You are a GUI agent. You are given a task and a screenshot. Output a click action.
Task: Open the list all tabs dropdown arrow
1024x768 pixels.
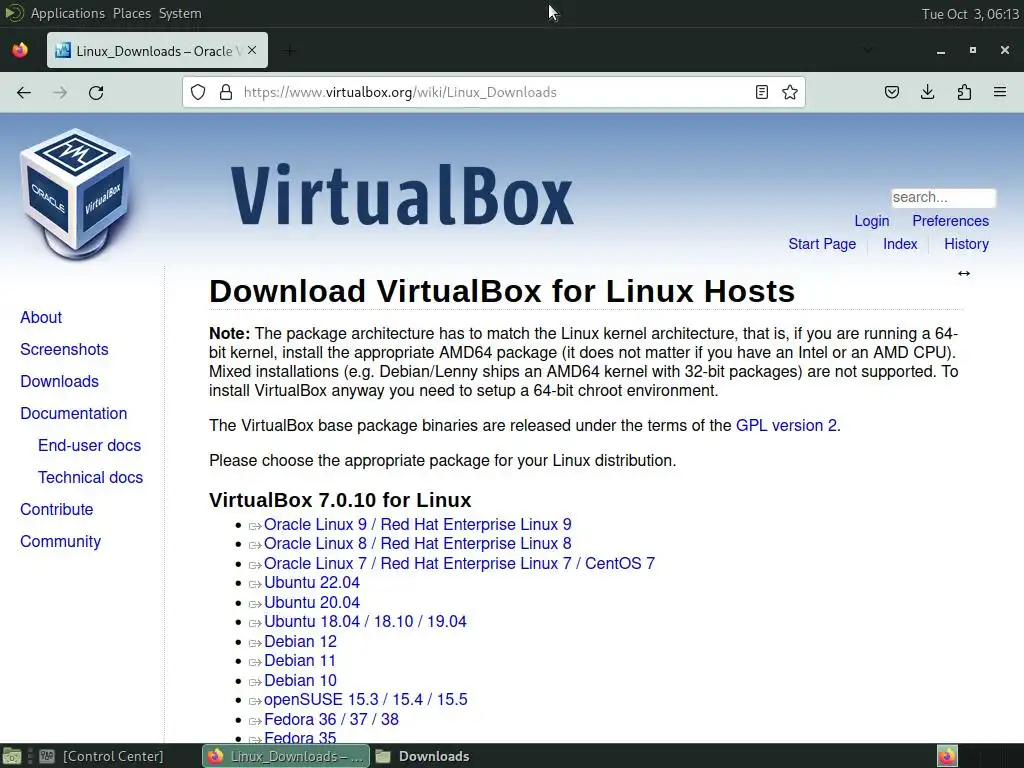[867, 50]
